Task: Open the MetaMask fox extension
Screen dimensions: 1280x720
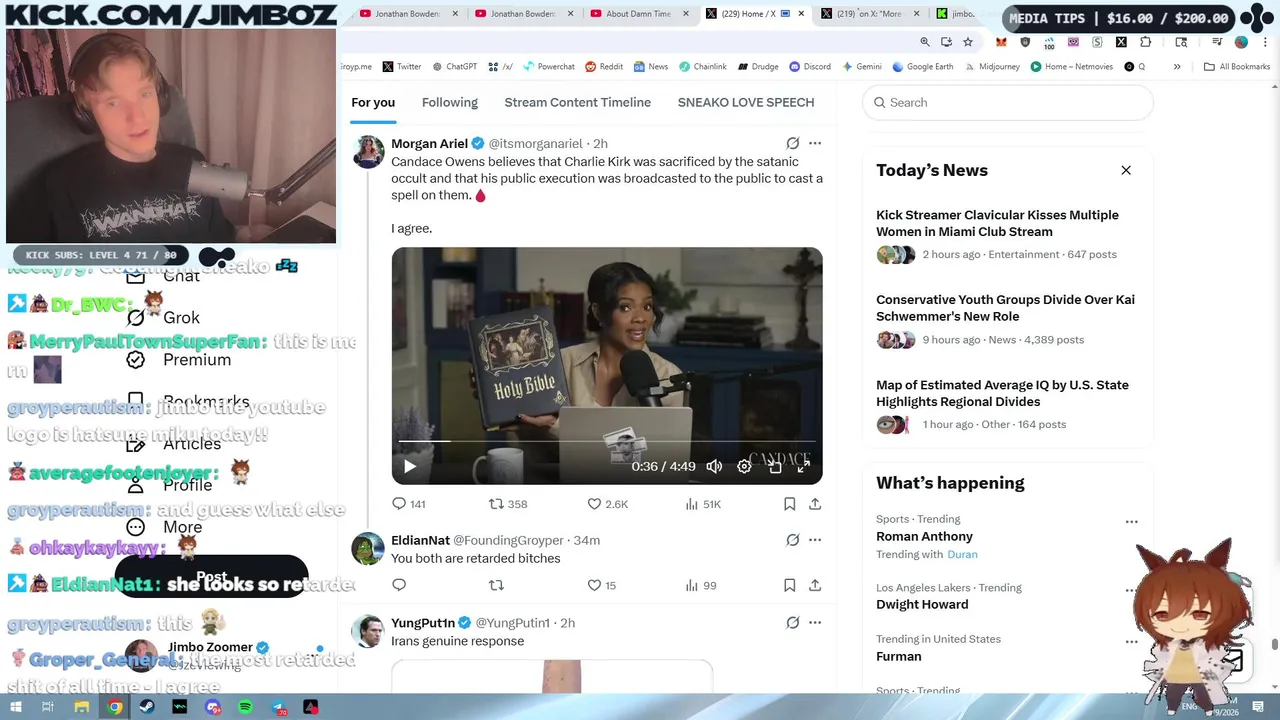Action: (x=1001, y=42)
